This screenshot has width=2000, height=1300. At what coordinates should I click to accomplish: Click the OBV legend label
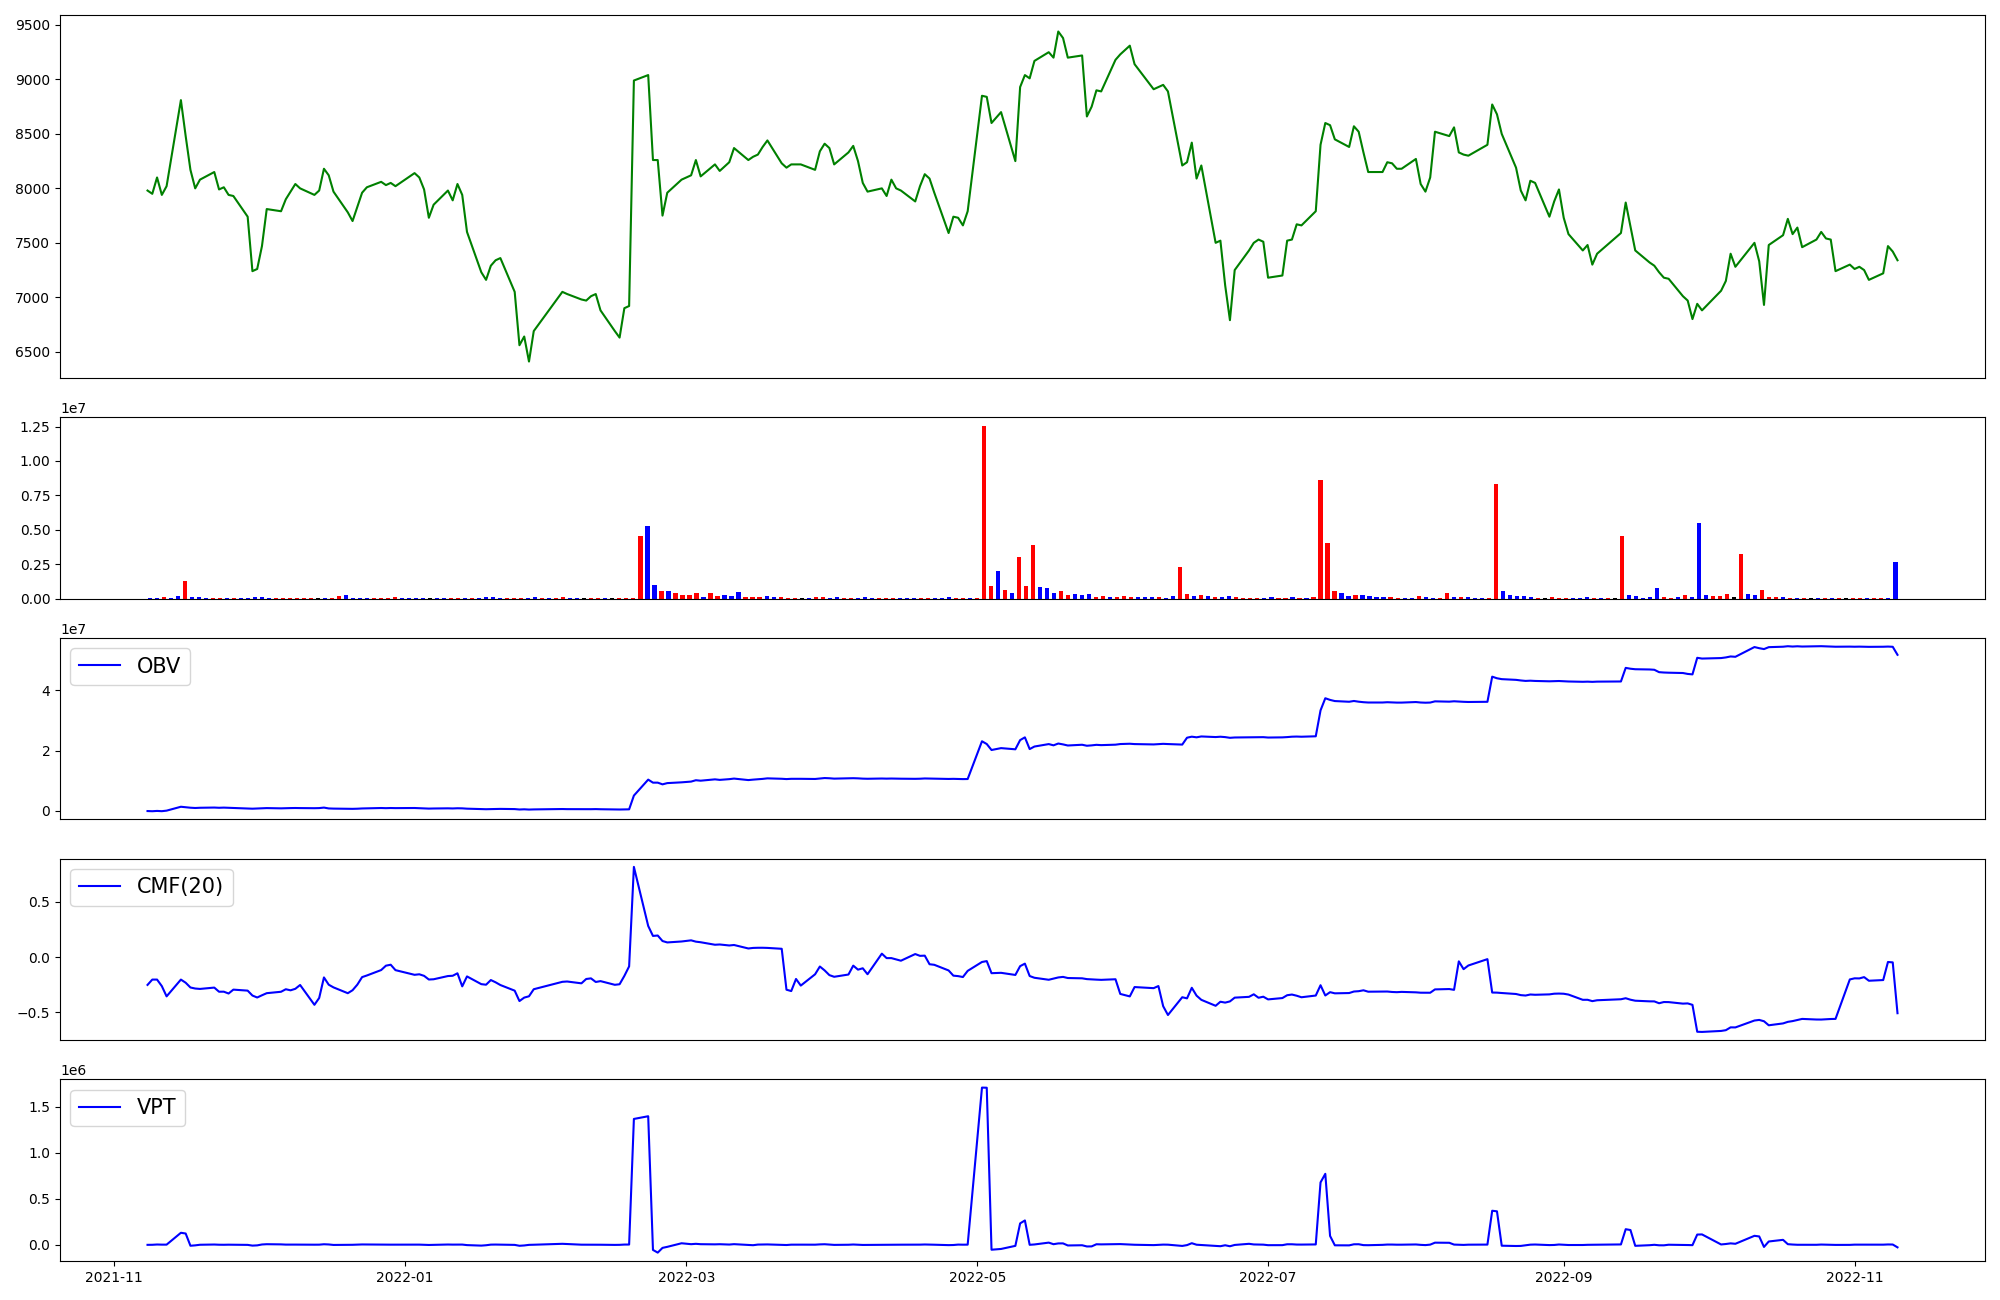(x=158, y=666)
